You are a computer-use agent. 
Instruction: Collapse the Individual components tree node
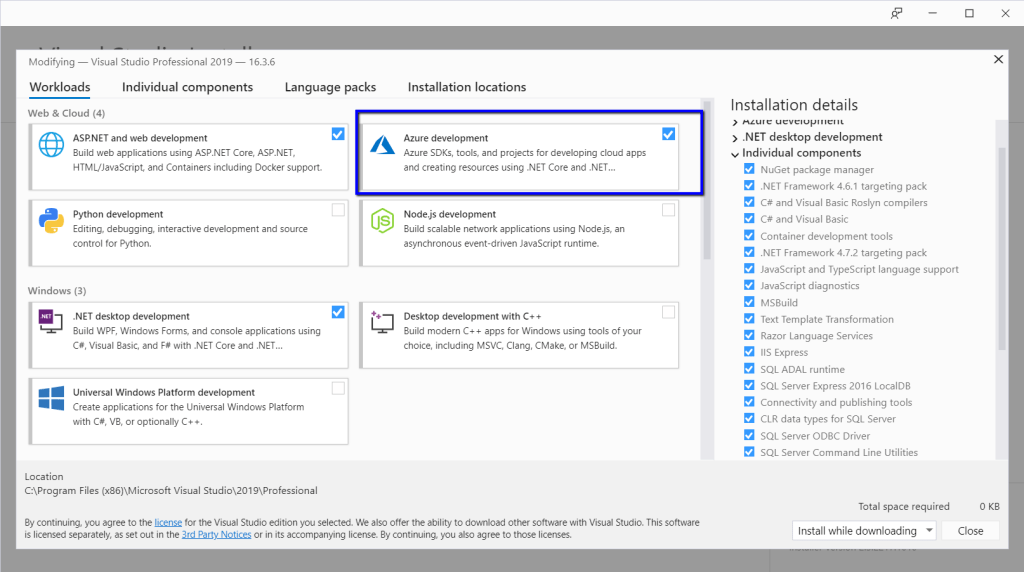(736, 154)
